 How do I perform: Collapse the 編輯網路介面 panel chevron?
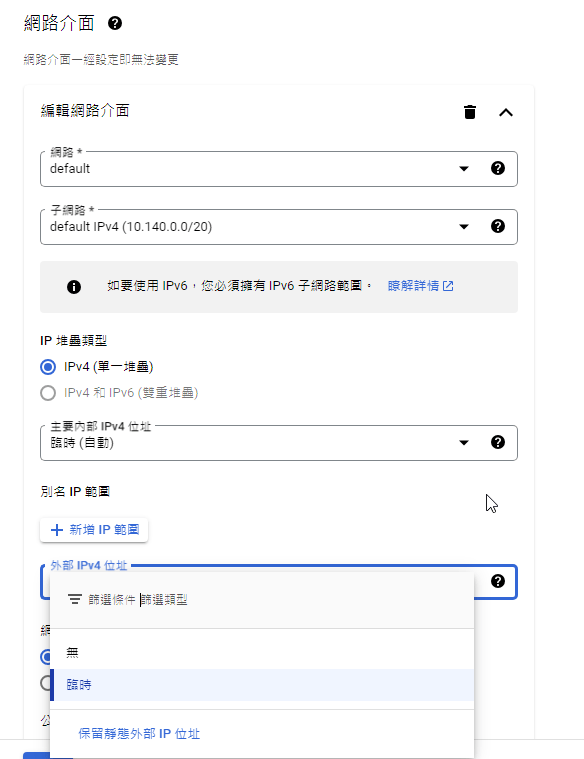(506, 112)
